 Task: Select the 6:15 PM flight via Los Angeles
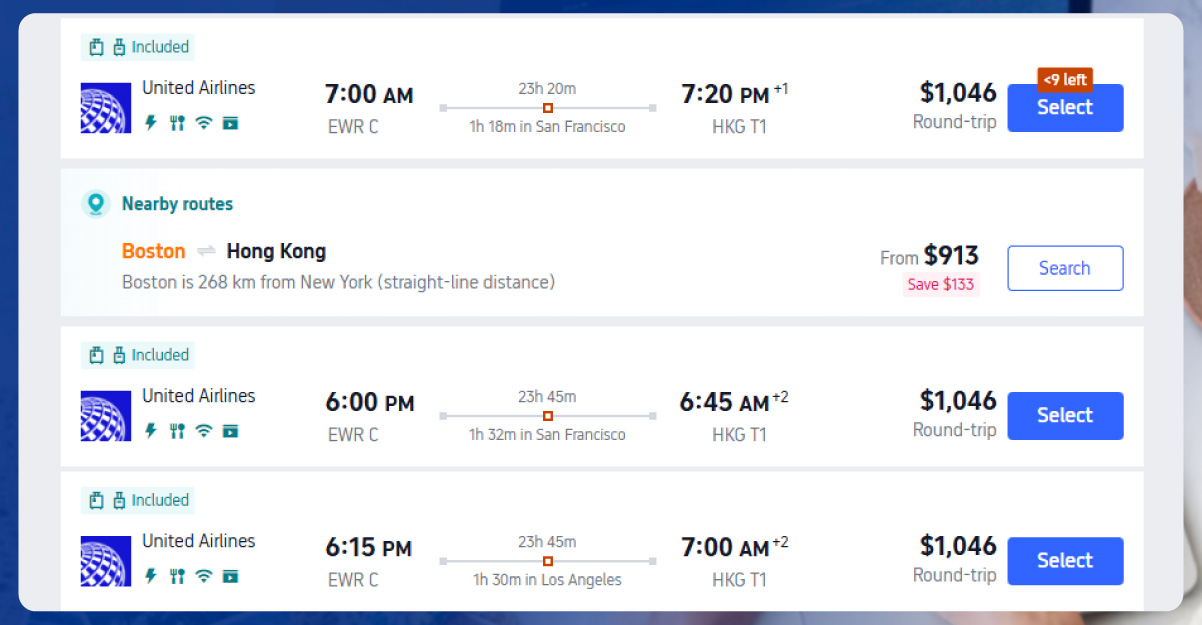1065,561
